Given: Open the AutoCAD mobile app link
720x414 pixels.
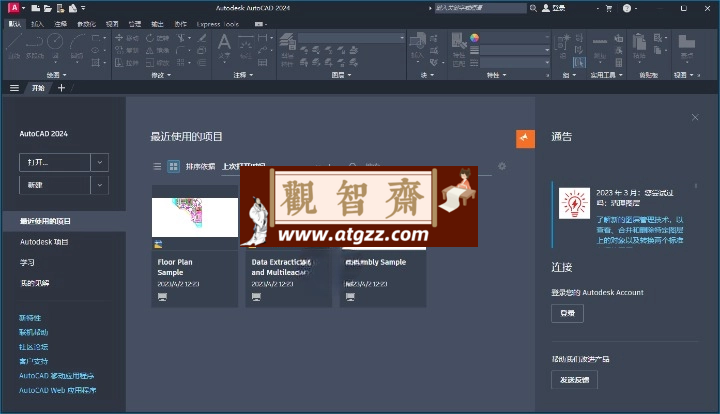Looking at the screenshot, I should click(x=56, y=375).
